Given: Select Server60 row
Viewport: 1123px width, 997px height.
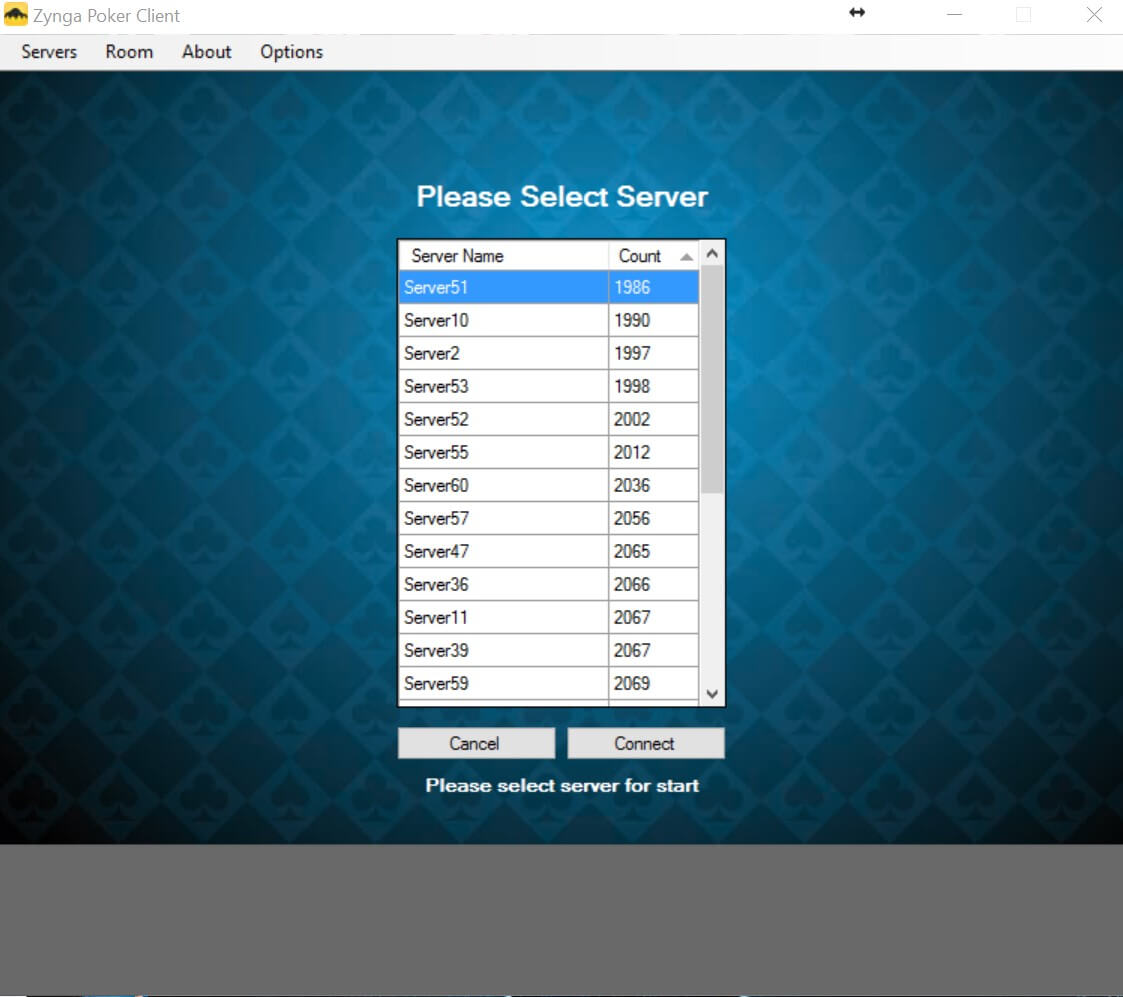Looking at the screenshot, I should click(x=549, y=485).
